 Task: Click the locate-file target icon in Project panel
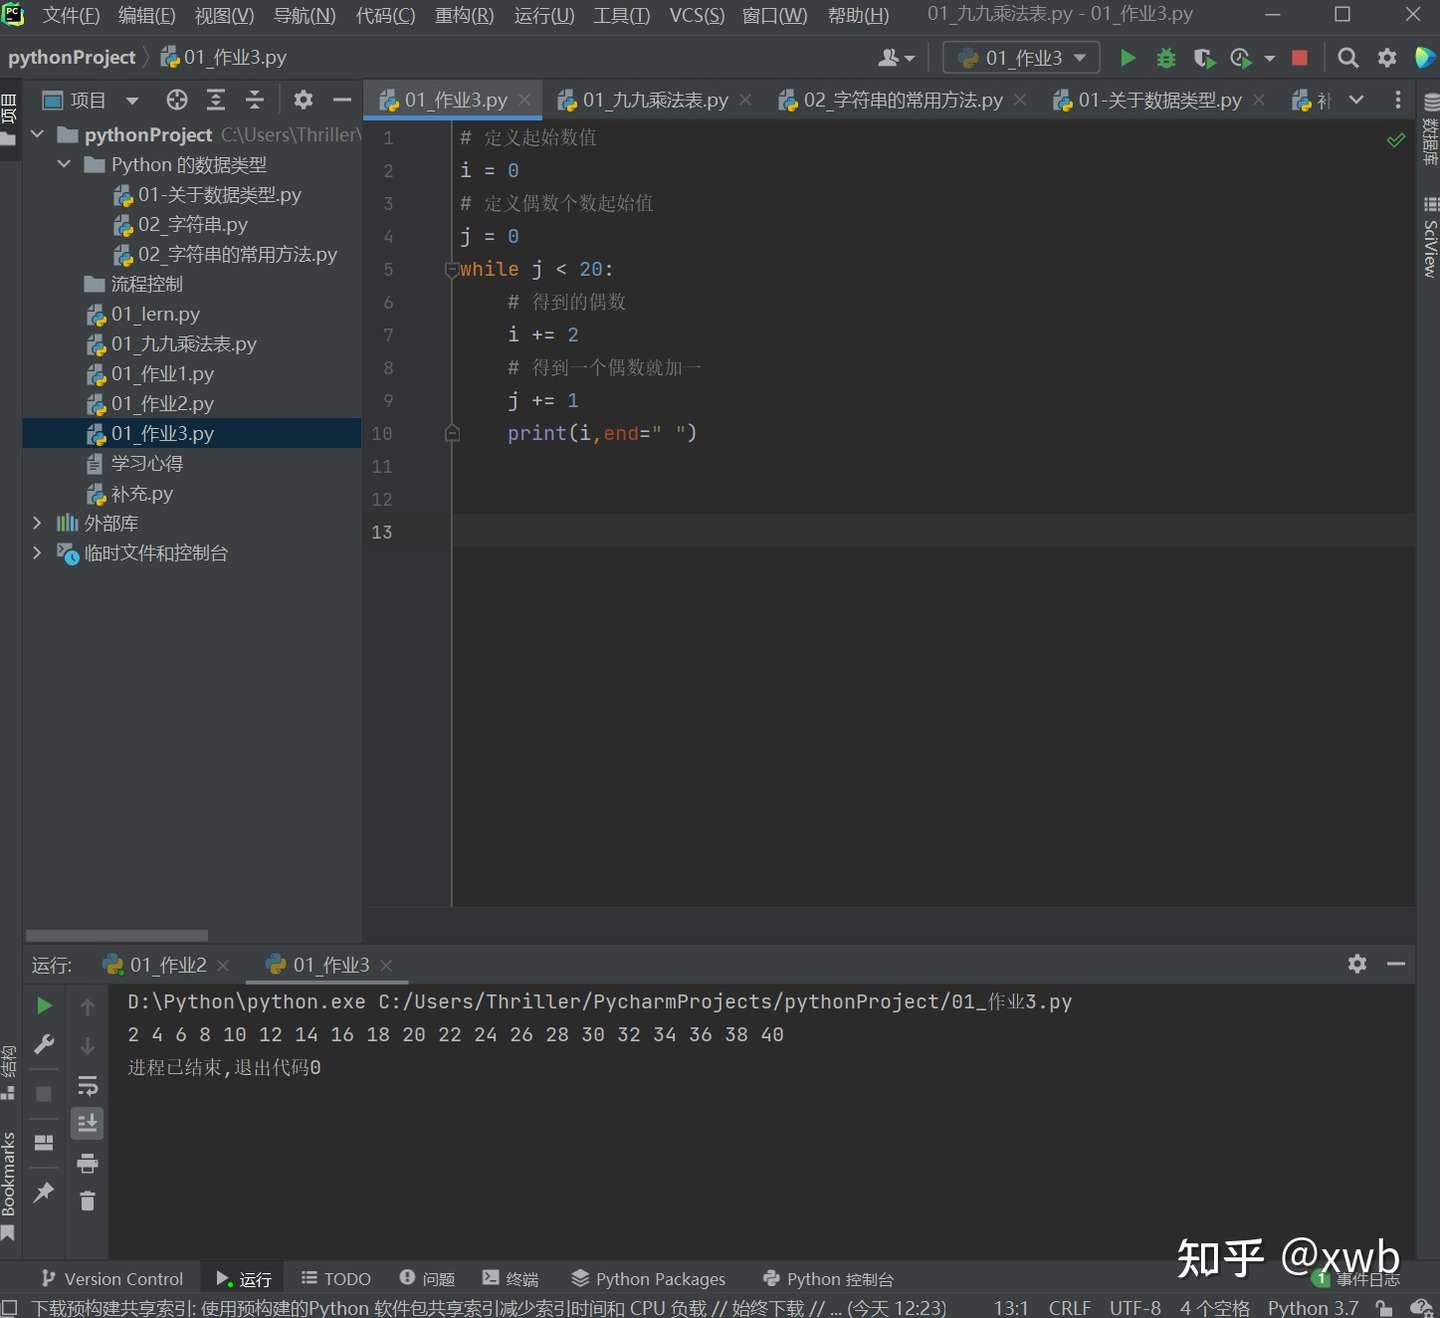point(177,100)
